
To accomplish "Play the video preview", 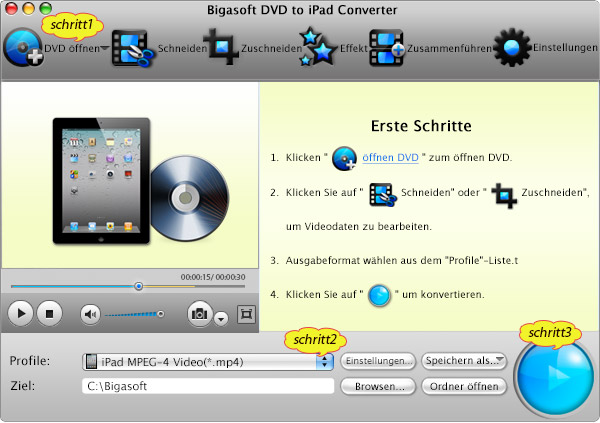I will click(21, 314).
